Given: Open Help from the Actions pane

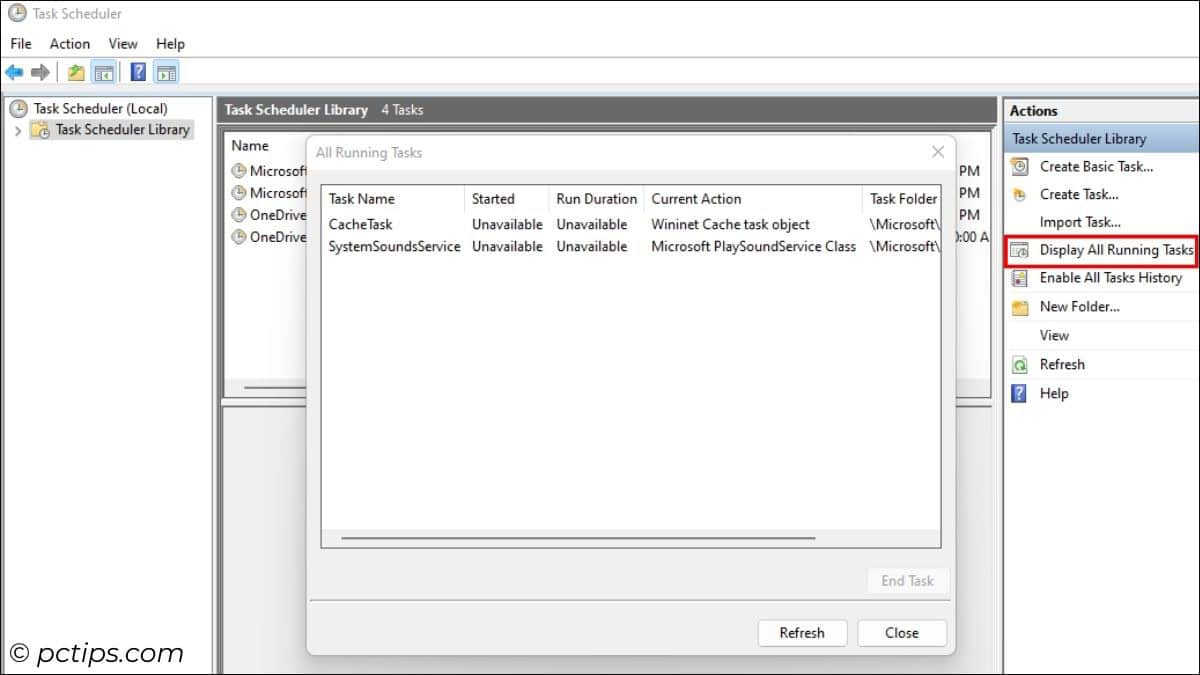Looking at the screenshot, I should [x=1054, y=393].
